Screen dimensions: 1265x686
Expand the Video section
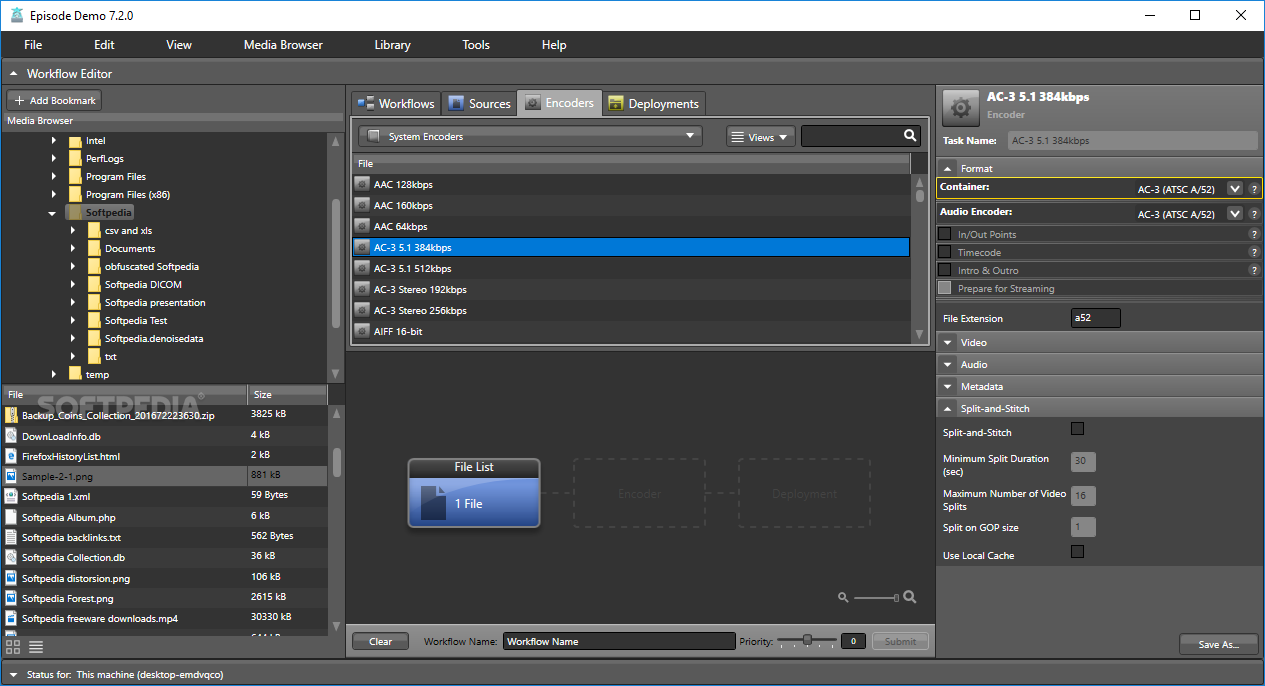tap(947, 343)
